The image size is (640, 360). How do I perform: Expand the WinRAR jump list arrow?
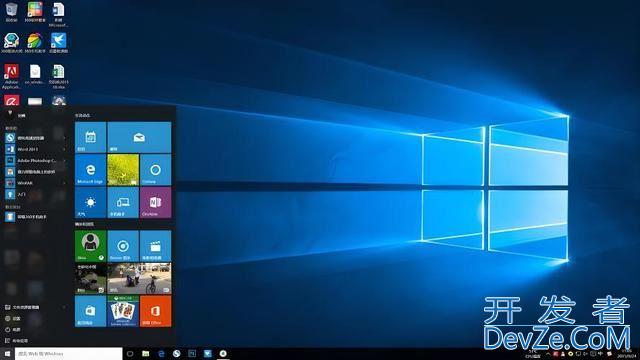pos(64,183)
